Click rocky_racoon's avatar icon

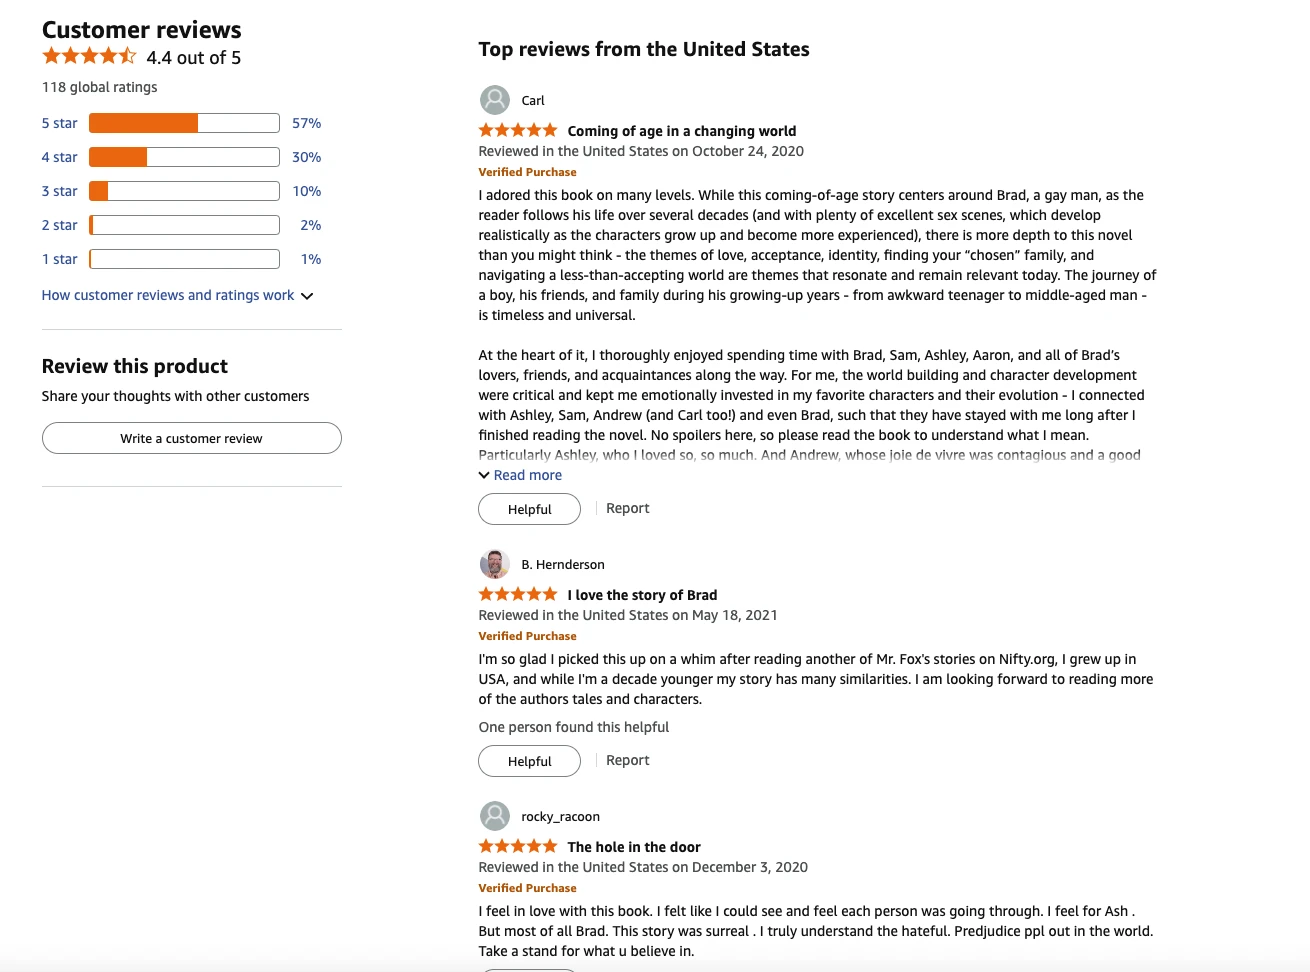coord(494,816)
